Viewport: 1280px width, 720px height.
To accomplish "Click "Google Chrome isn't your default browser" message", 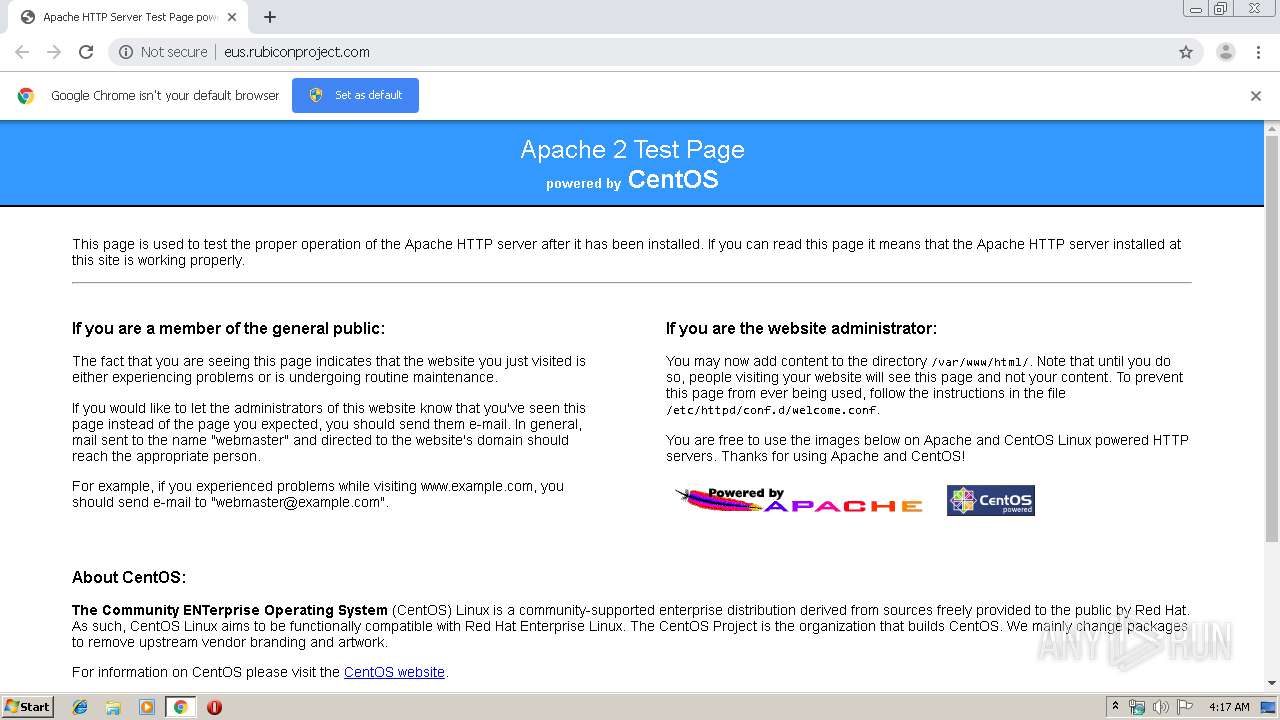I will point(165,96).
